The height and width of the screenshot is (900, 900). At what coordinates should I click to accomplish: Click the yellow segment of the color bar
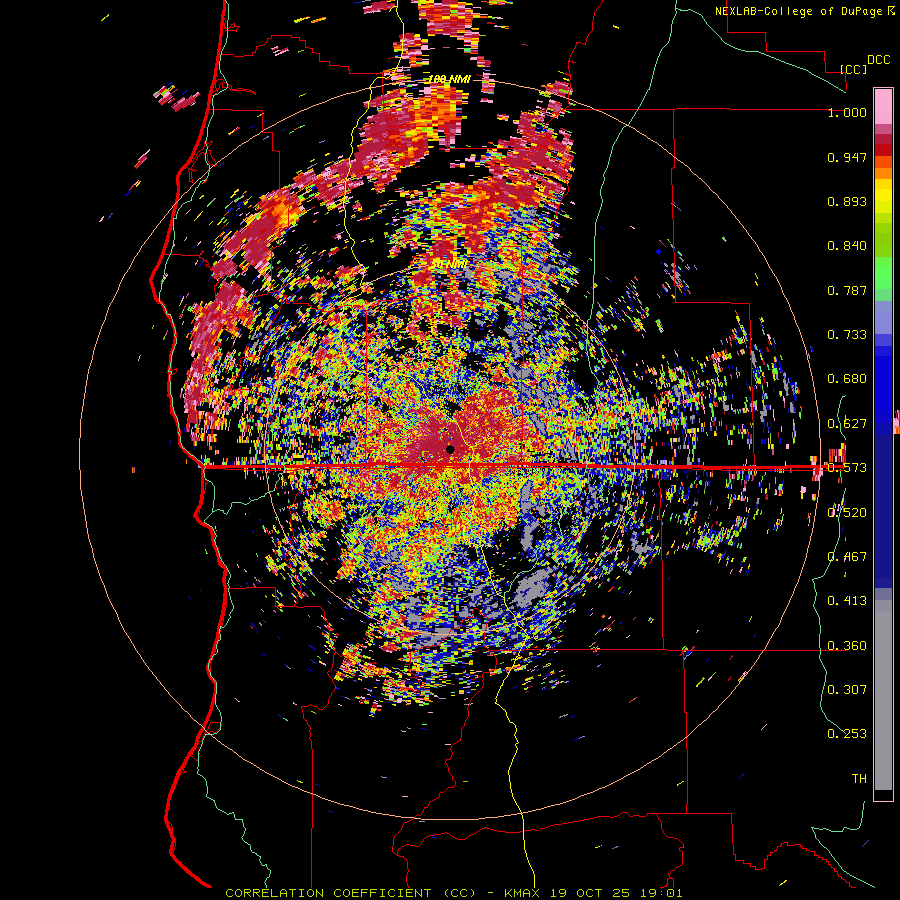click(883, 197)
